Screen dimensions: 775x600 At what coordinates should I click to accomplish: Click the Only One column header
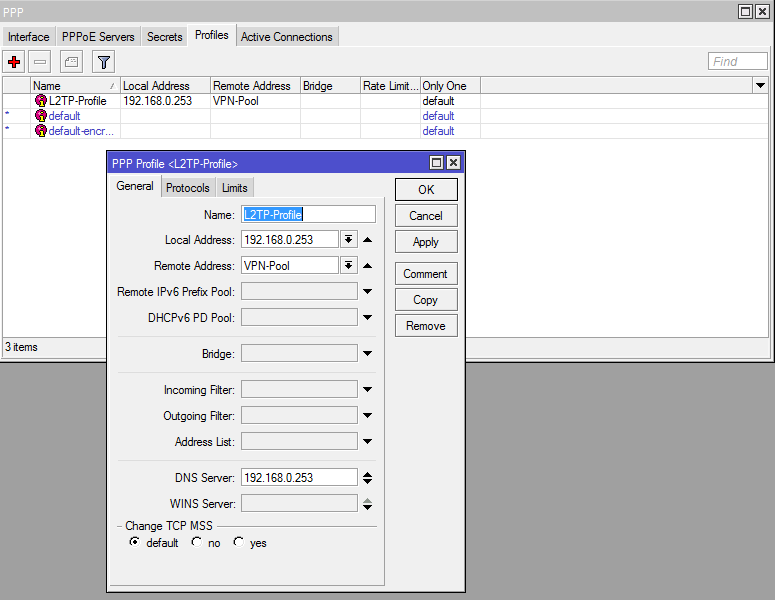coord(450,86)
